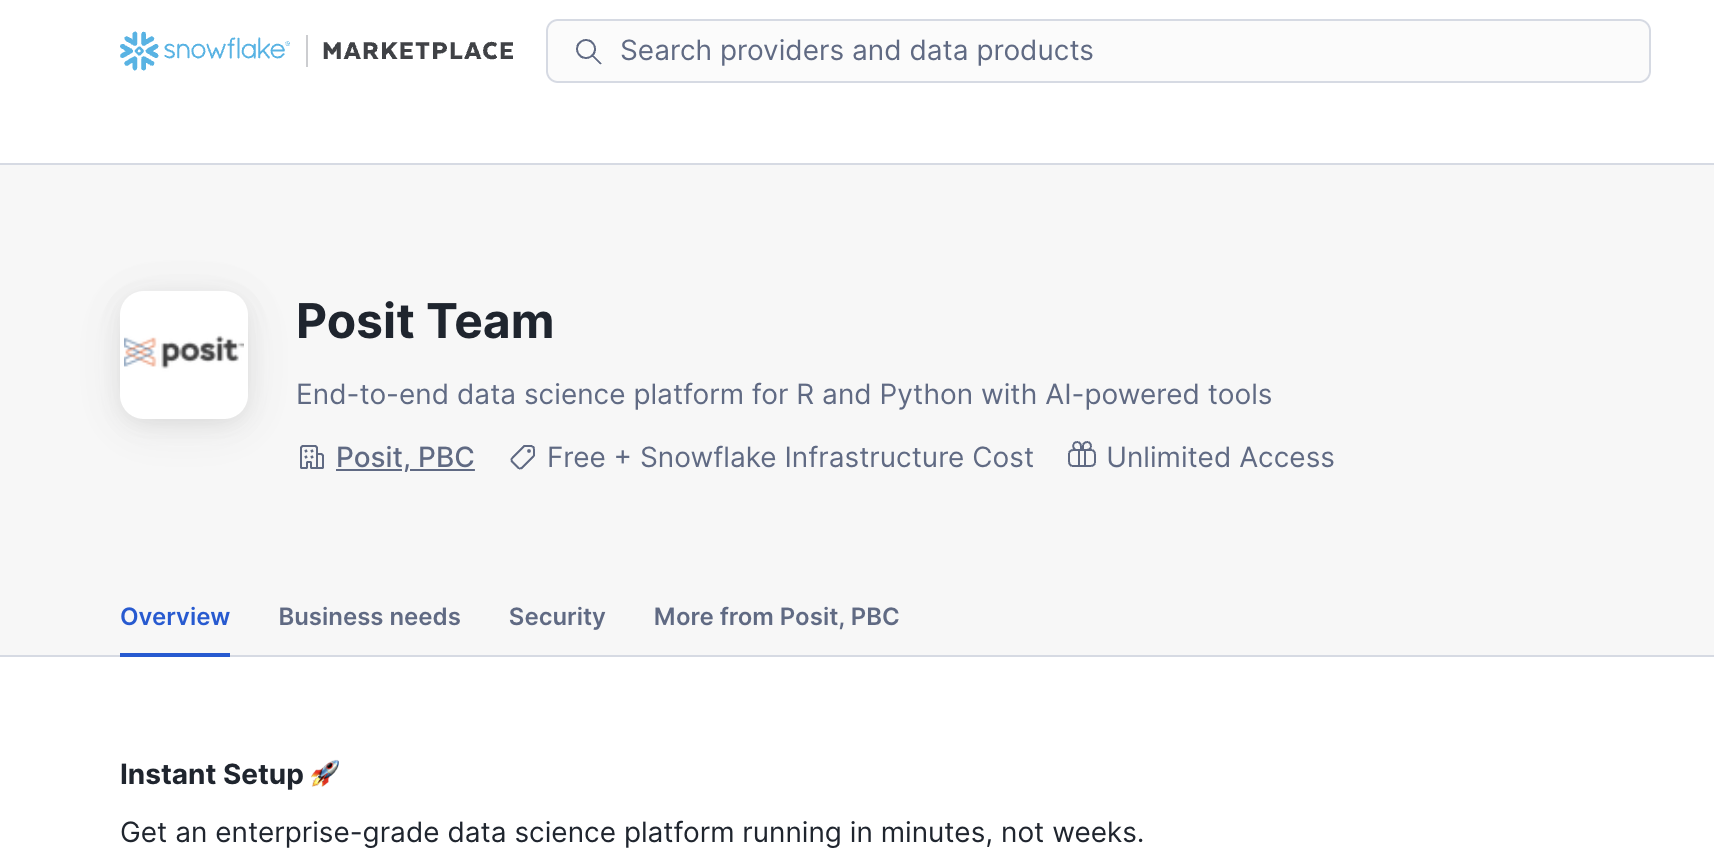Click the End-to-end data science platform tagline

(783, 395)
